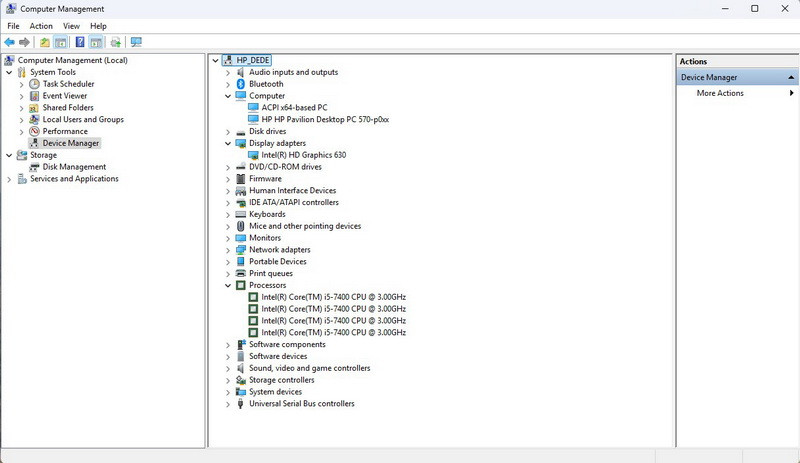Minimize the Computer Management window
Viewport: 800px width, 463px height.
click(725, 9)
